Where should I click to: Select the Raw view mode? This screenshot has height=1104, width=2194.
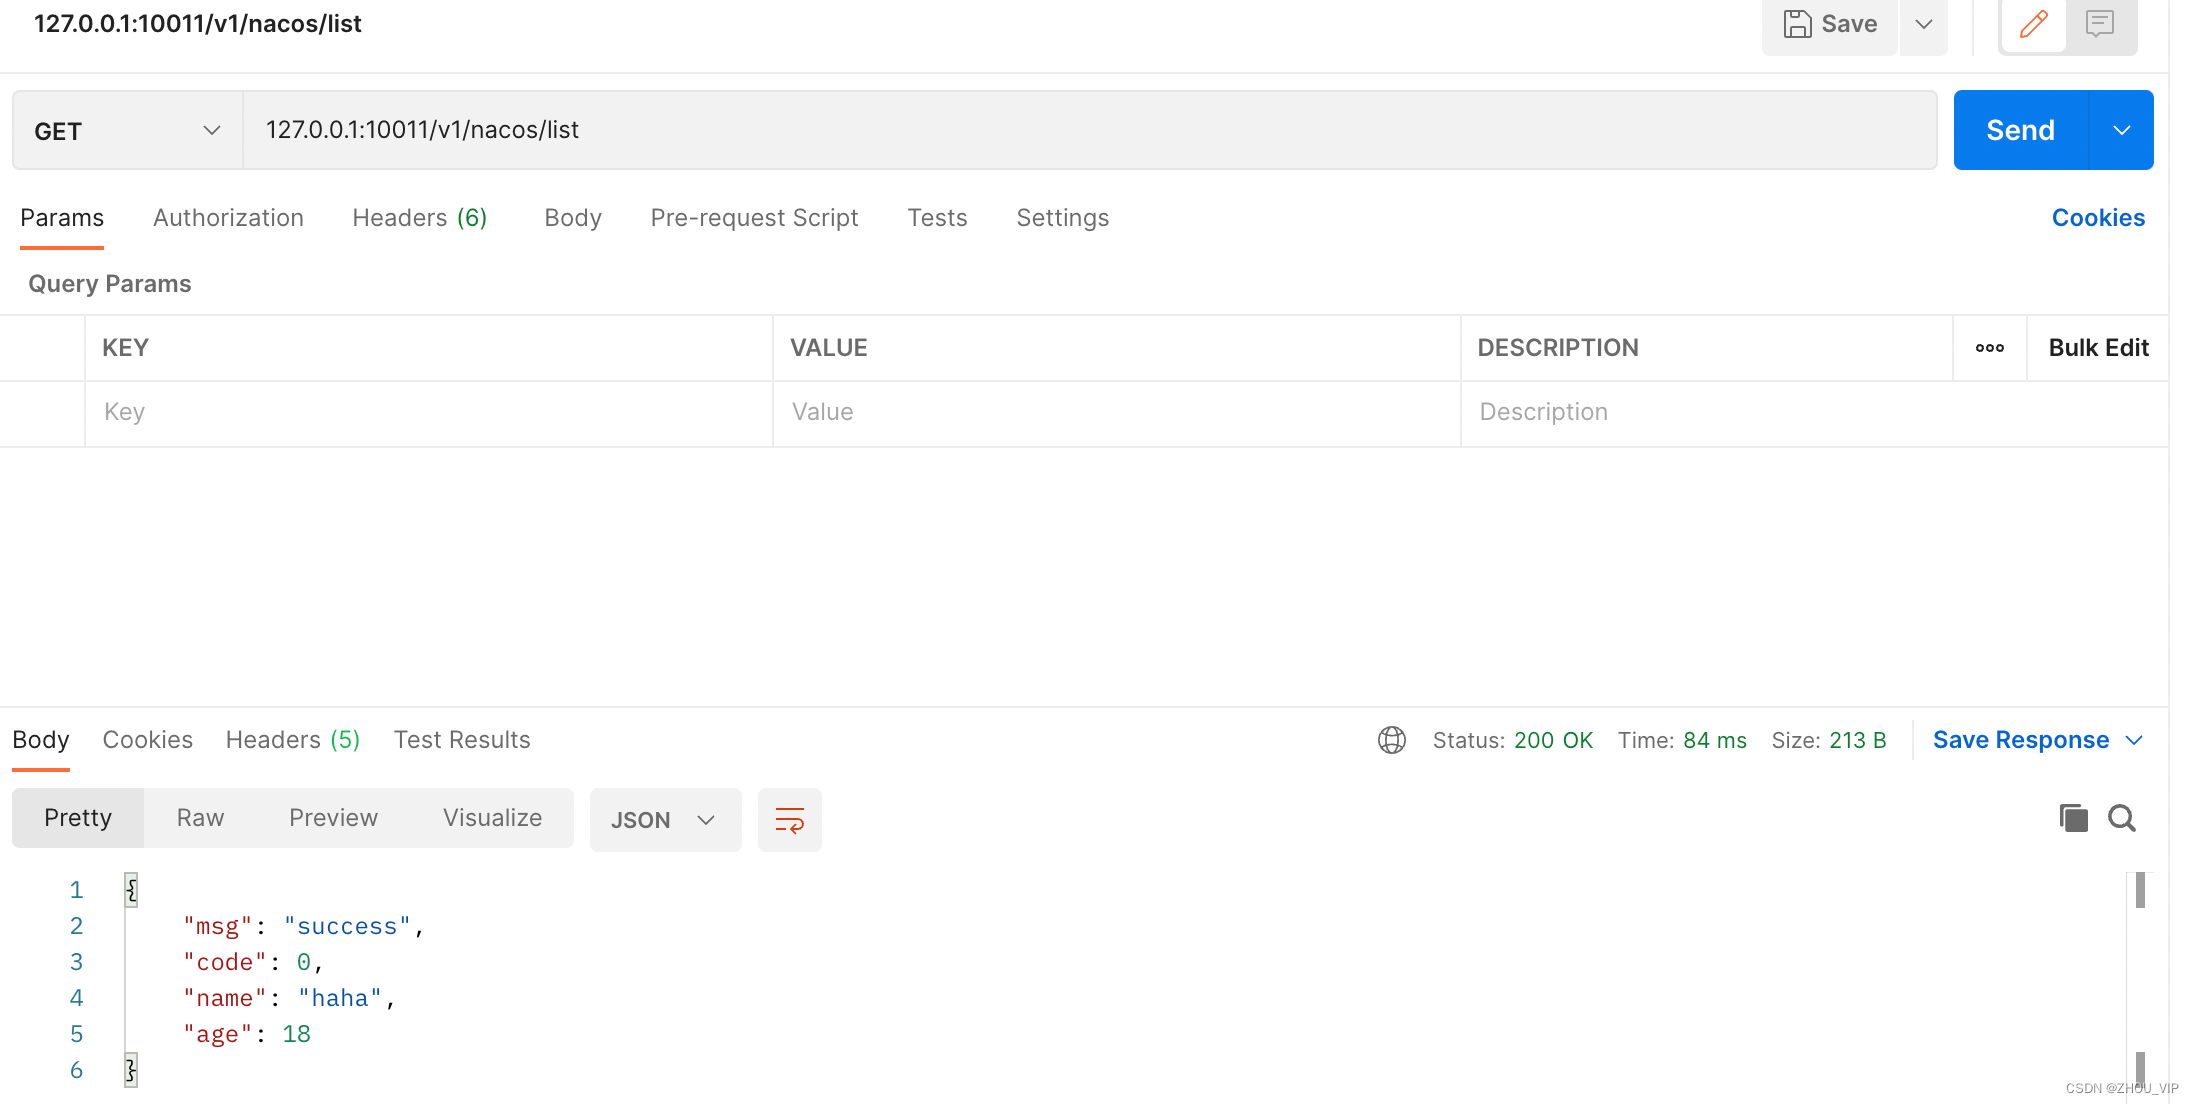pyautogui.click(x=200, y=818)
